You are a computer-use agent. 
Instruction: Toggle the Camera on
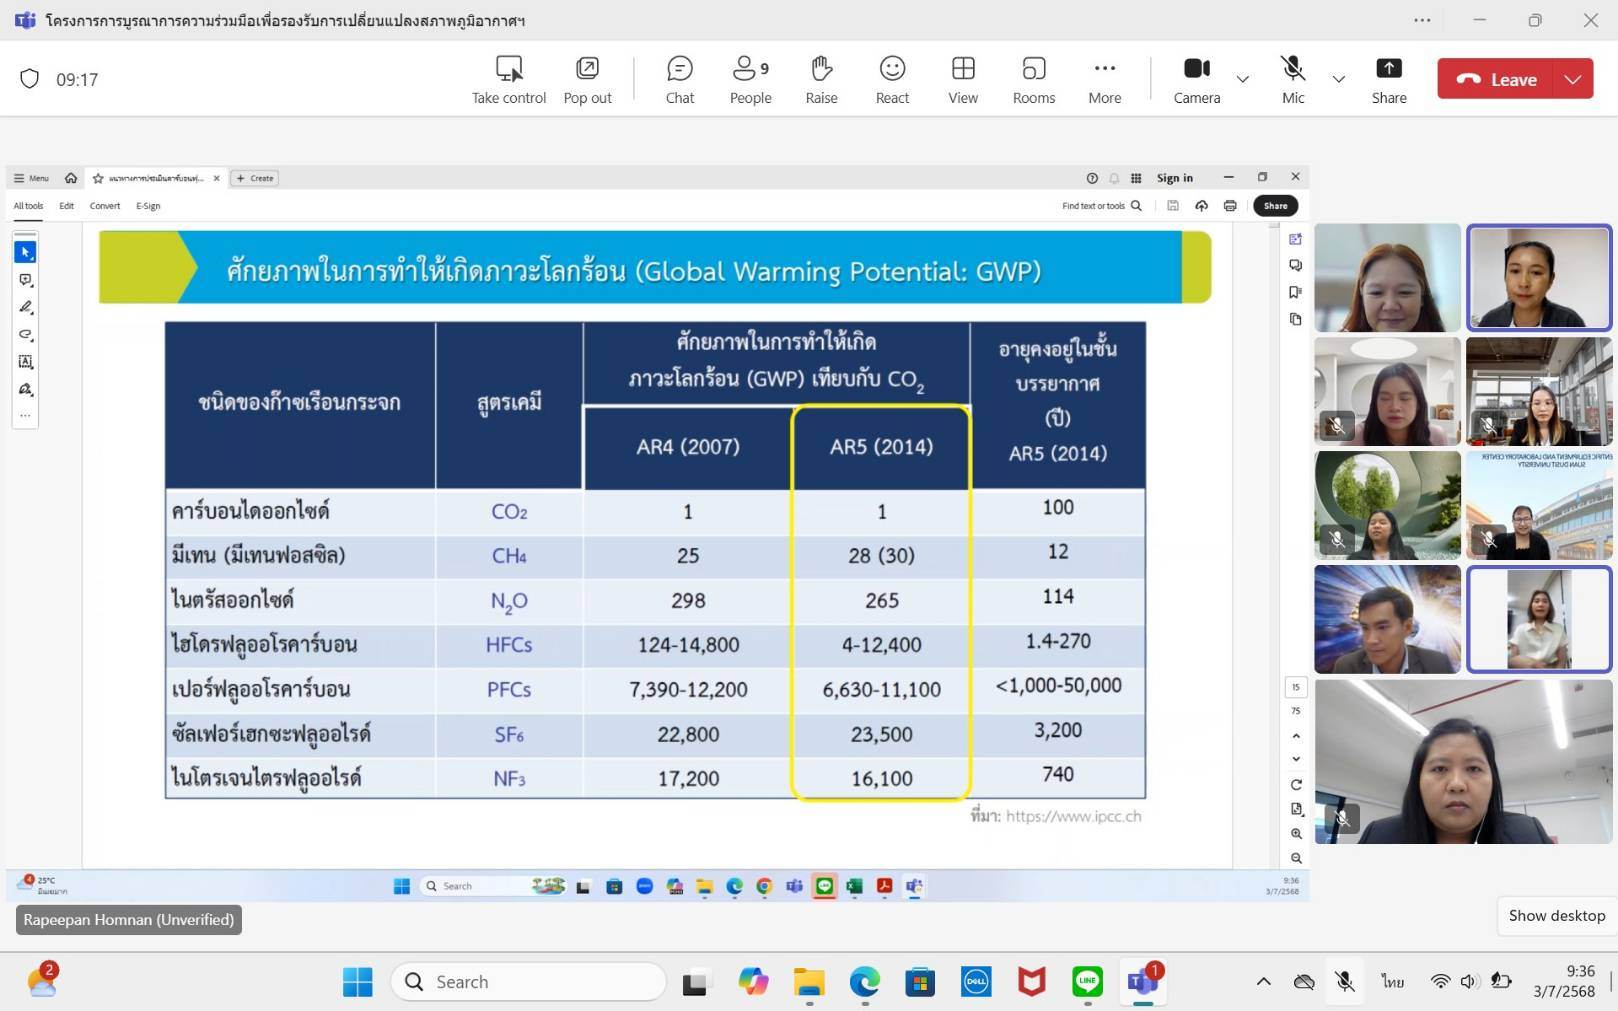1196,79
